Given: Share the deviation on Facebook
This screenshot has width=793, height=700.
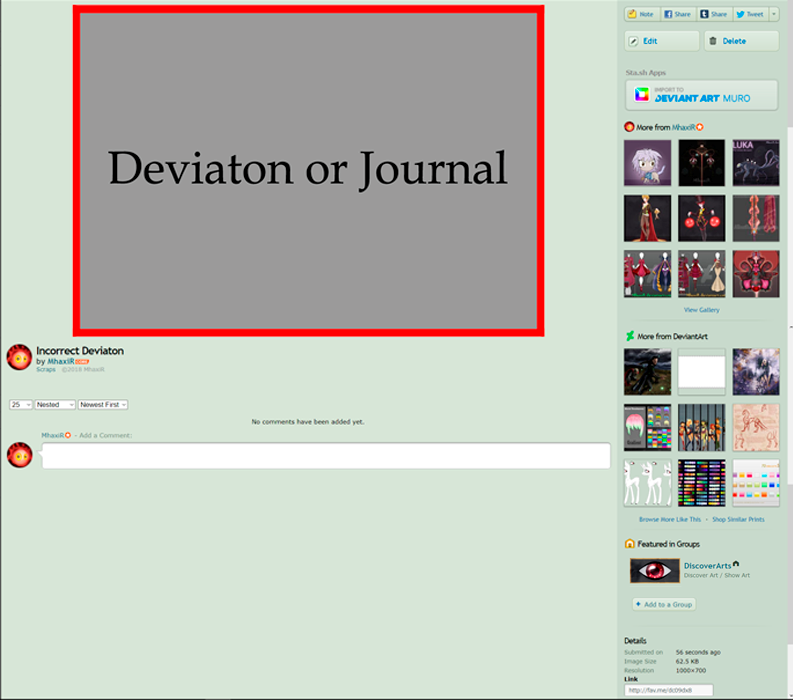Looking at the screenshot, I should (x=678, y=14).
